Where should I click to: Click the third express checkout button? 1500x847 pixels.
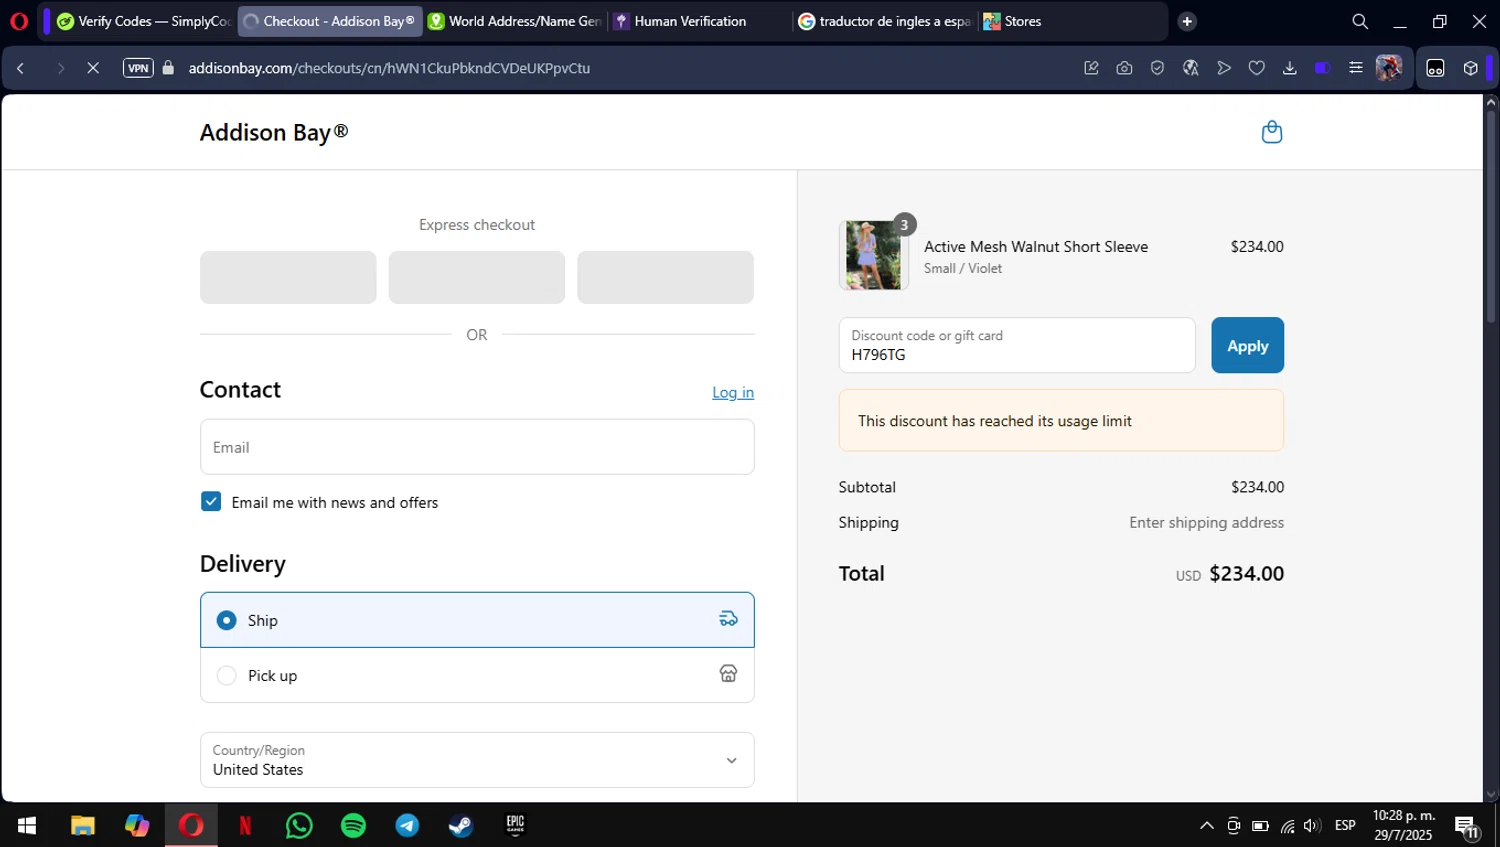pos(665,277)
